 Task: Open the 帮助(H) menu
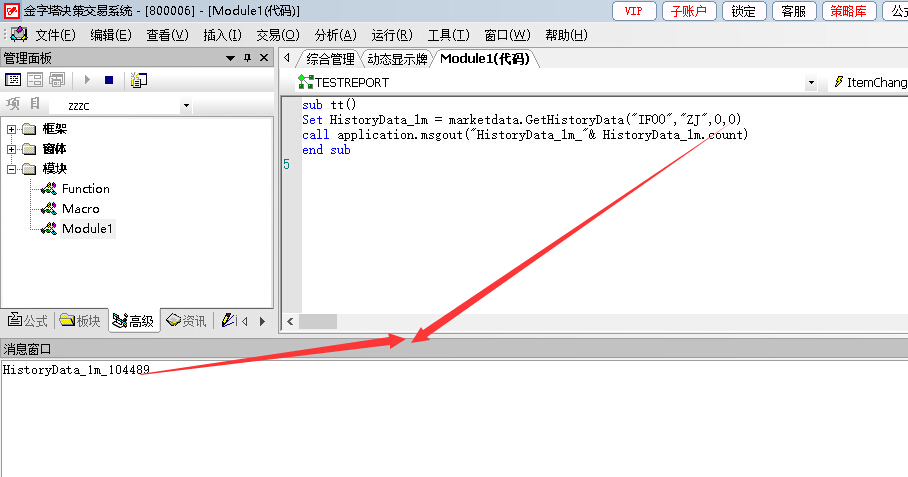[566, 35]
